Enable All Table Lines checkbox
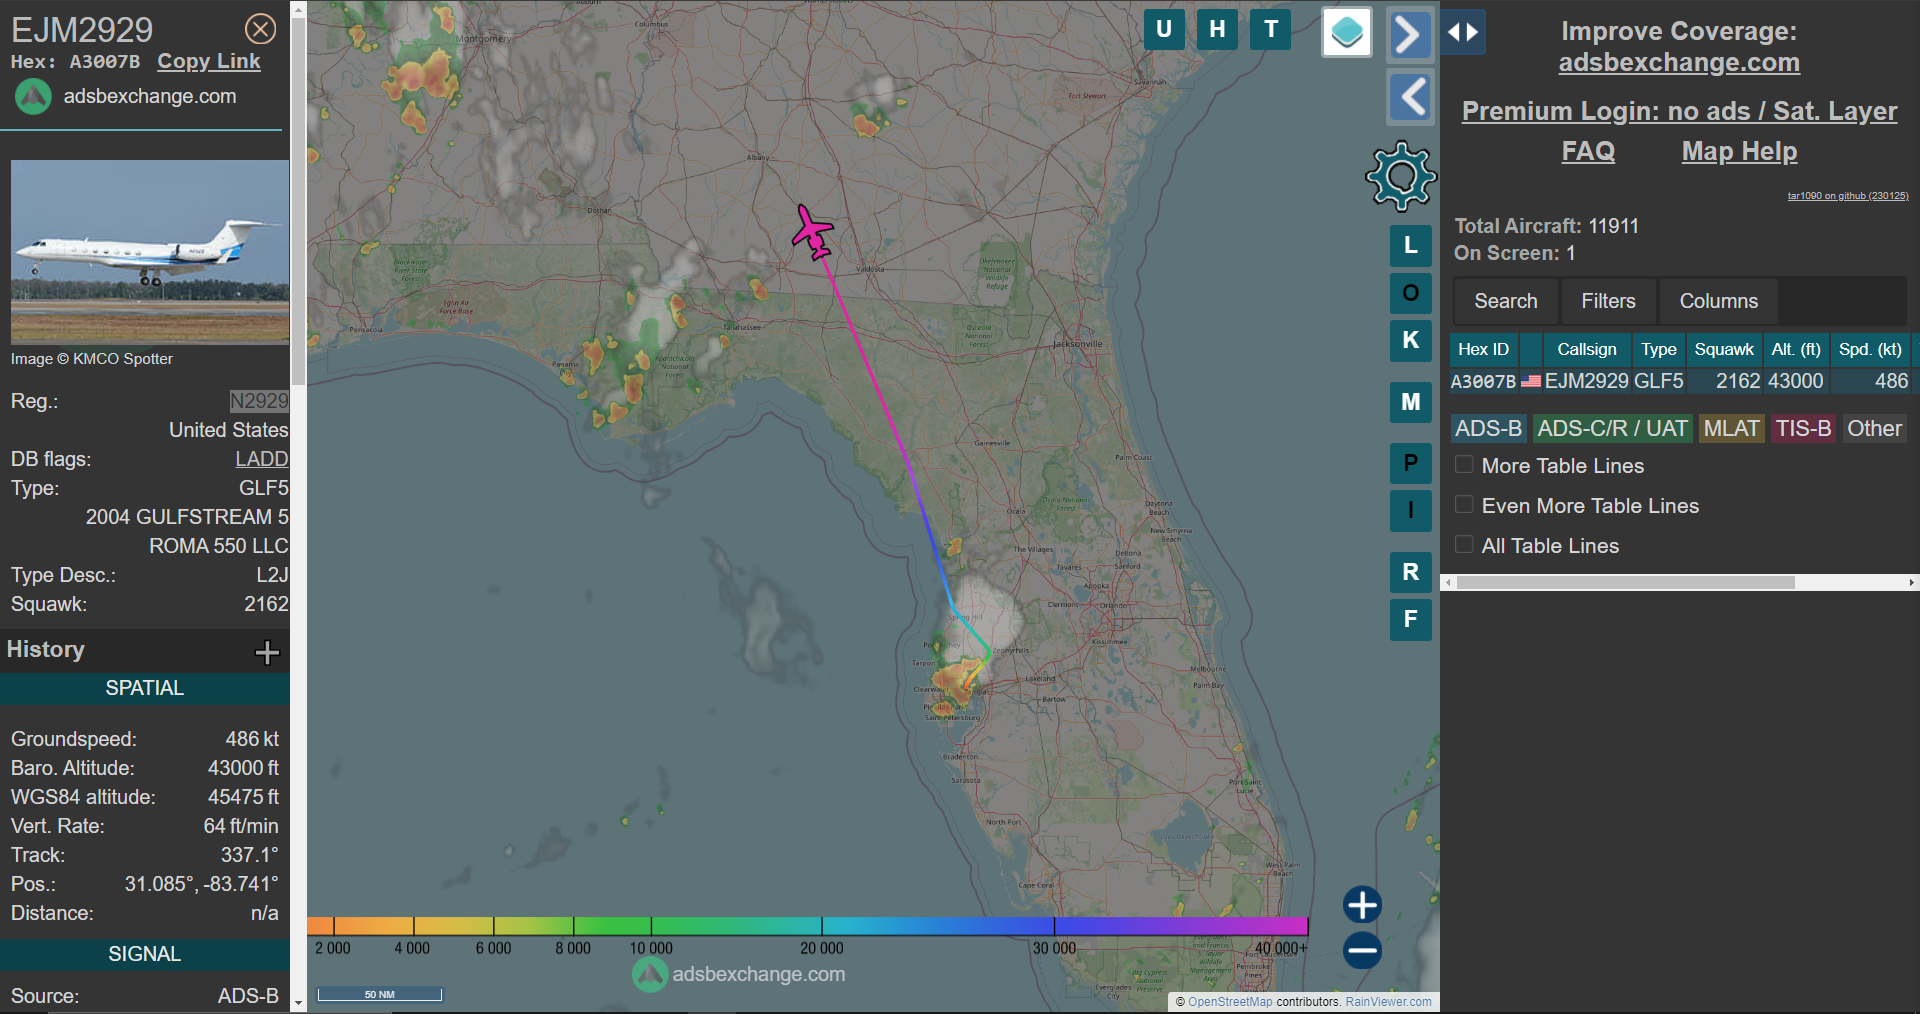Screen dimensions: 1920x1014 (1464, 545)
